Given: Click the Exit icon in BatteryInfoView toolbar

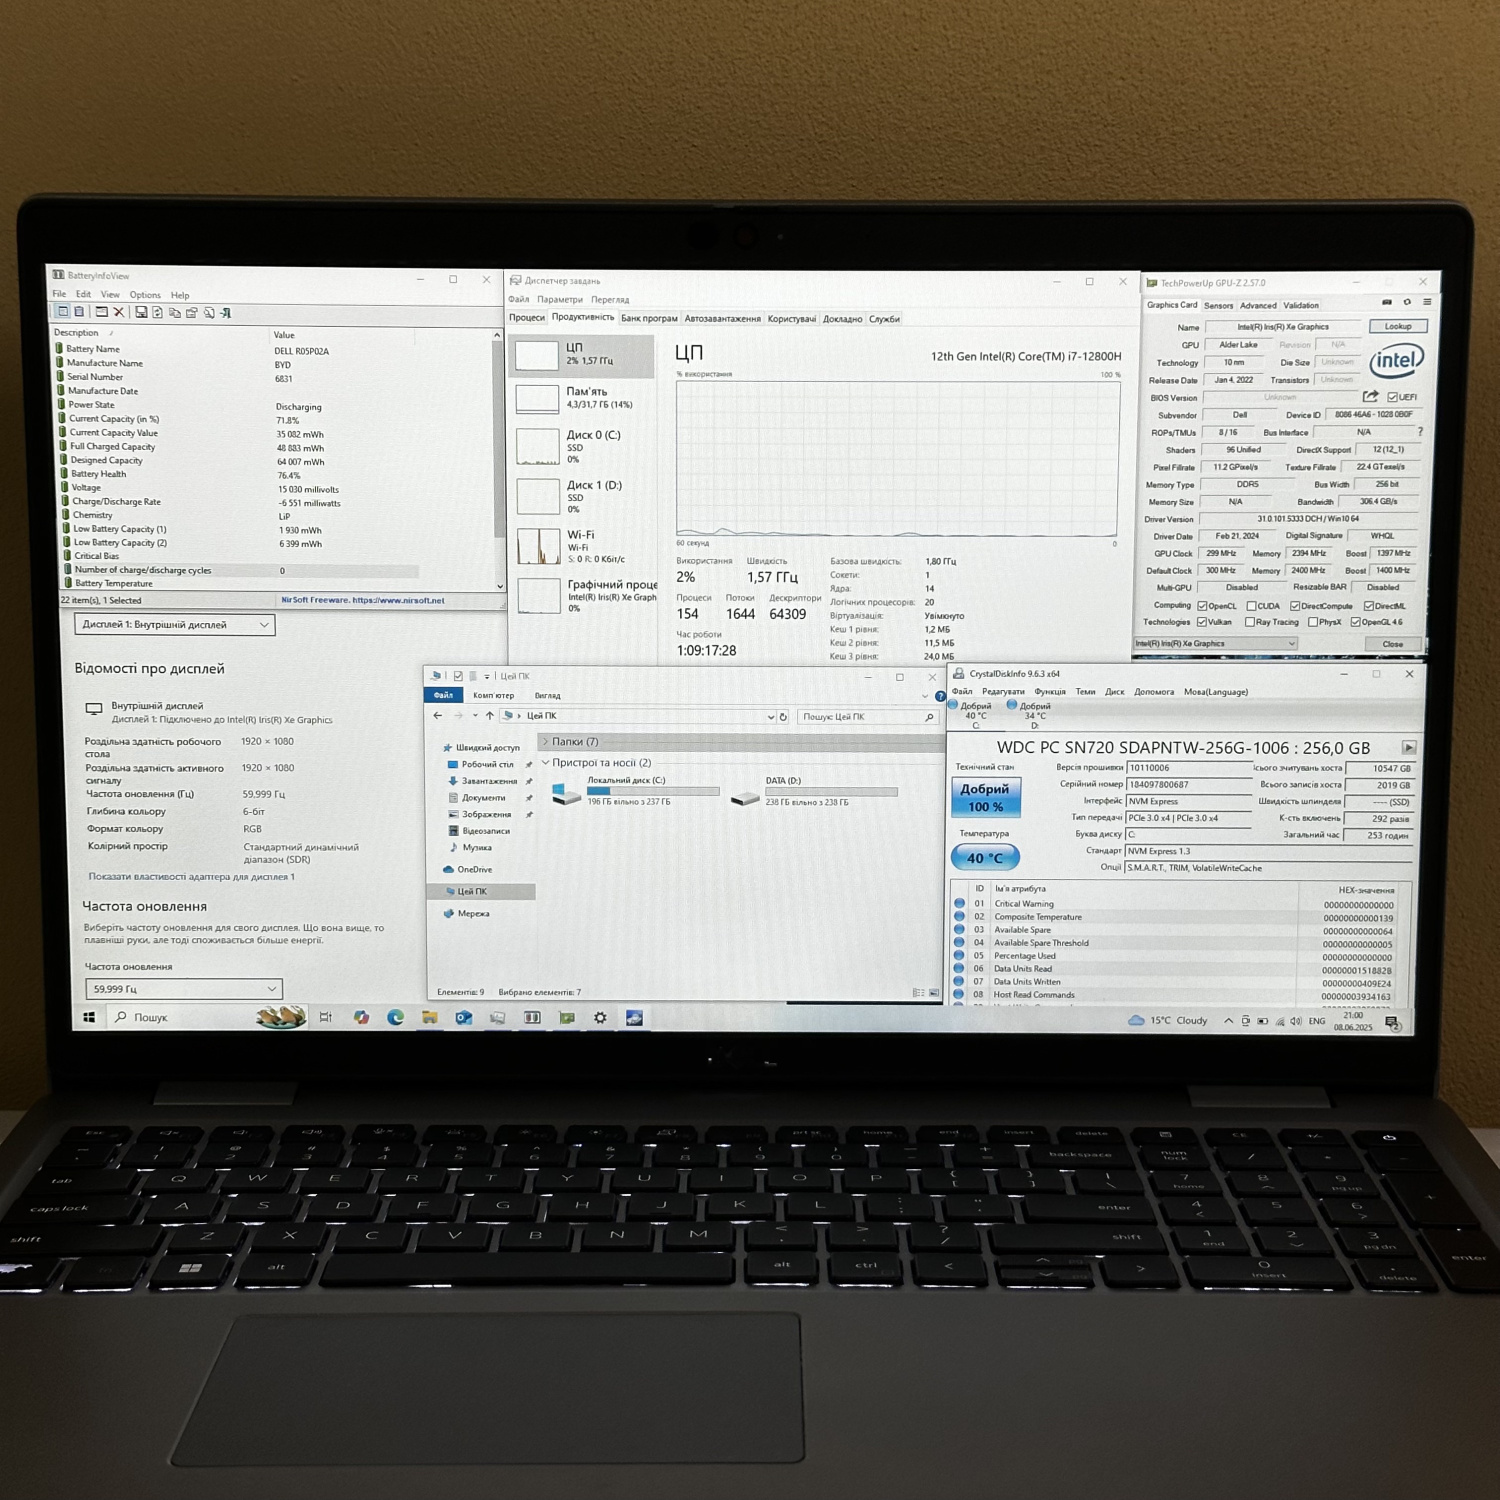Looking at the screenshot, I should 226,313.
